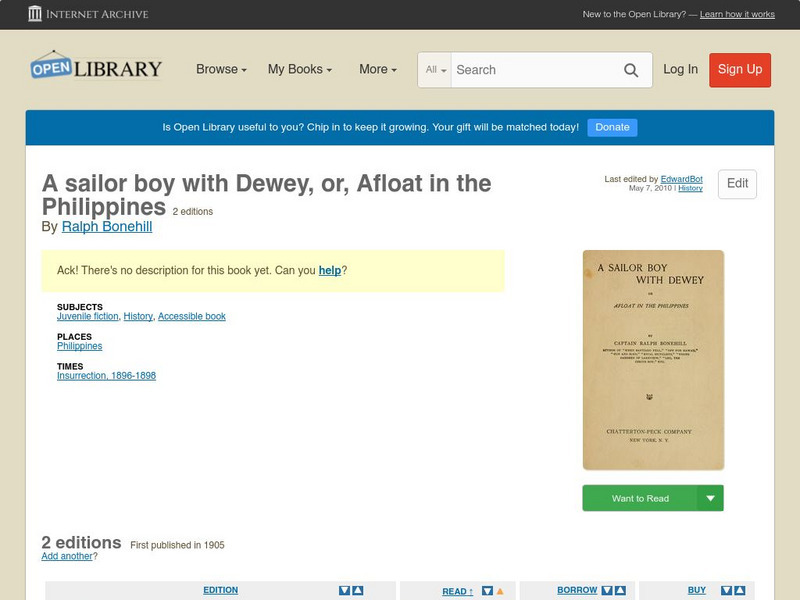Follow the Ralph Bonehill author link

point(106,227)
